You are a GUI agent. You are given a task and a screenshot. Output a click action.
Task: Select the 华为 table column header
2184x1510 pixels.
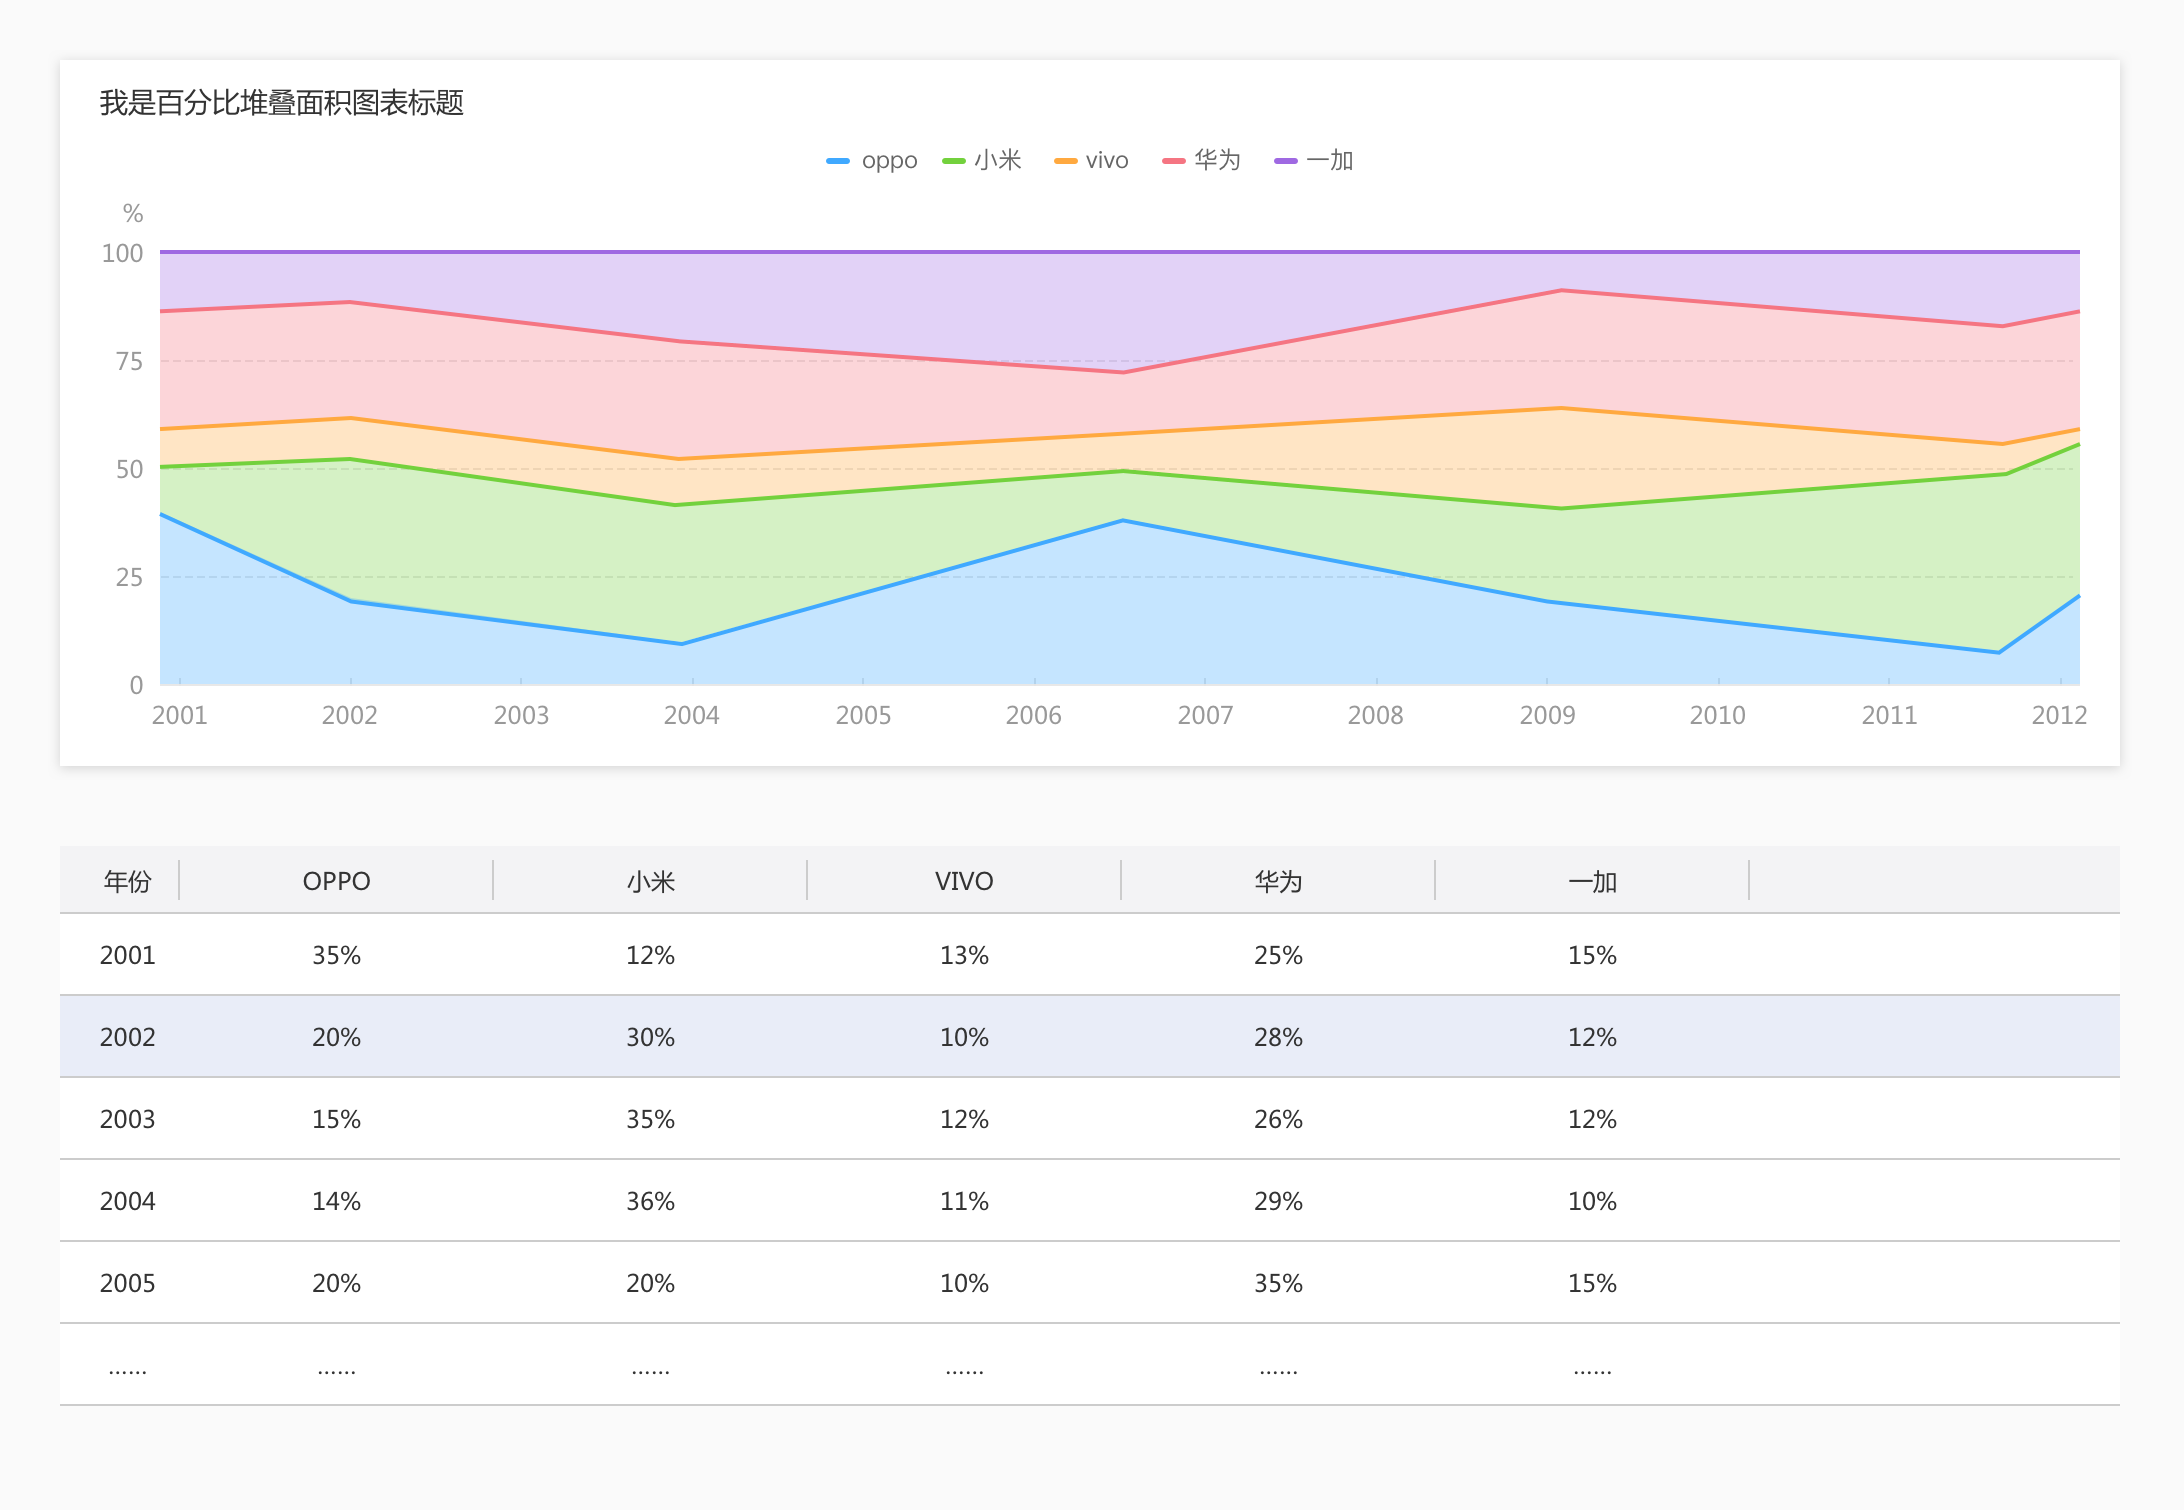tap(1278, 881)
